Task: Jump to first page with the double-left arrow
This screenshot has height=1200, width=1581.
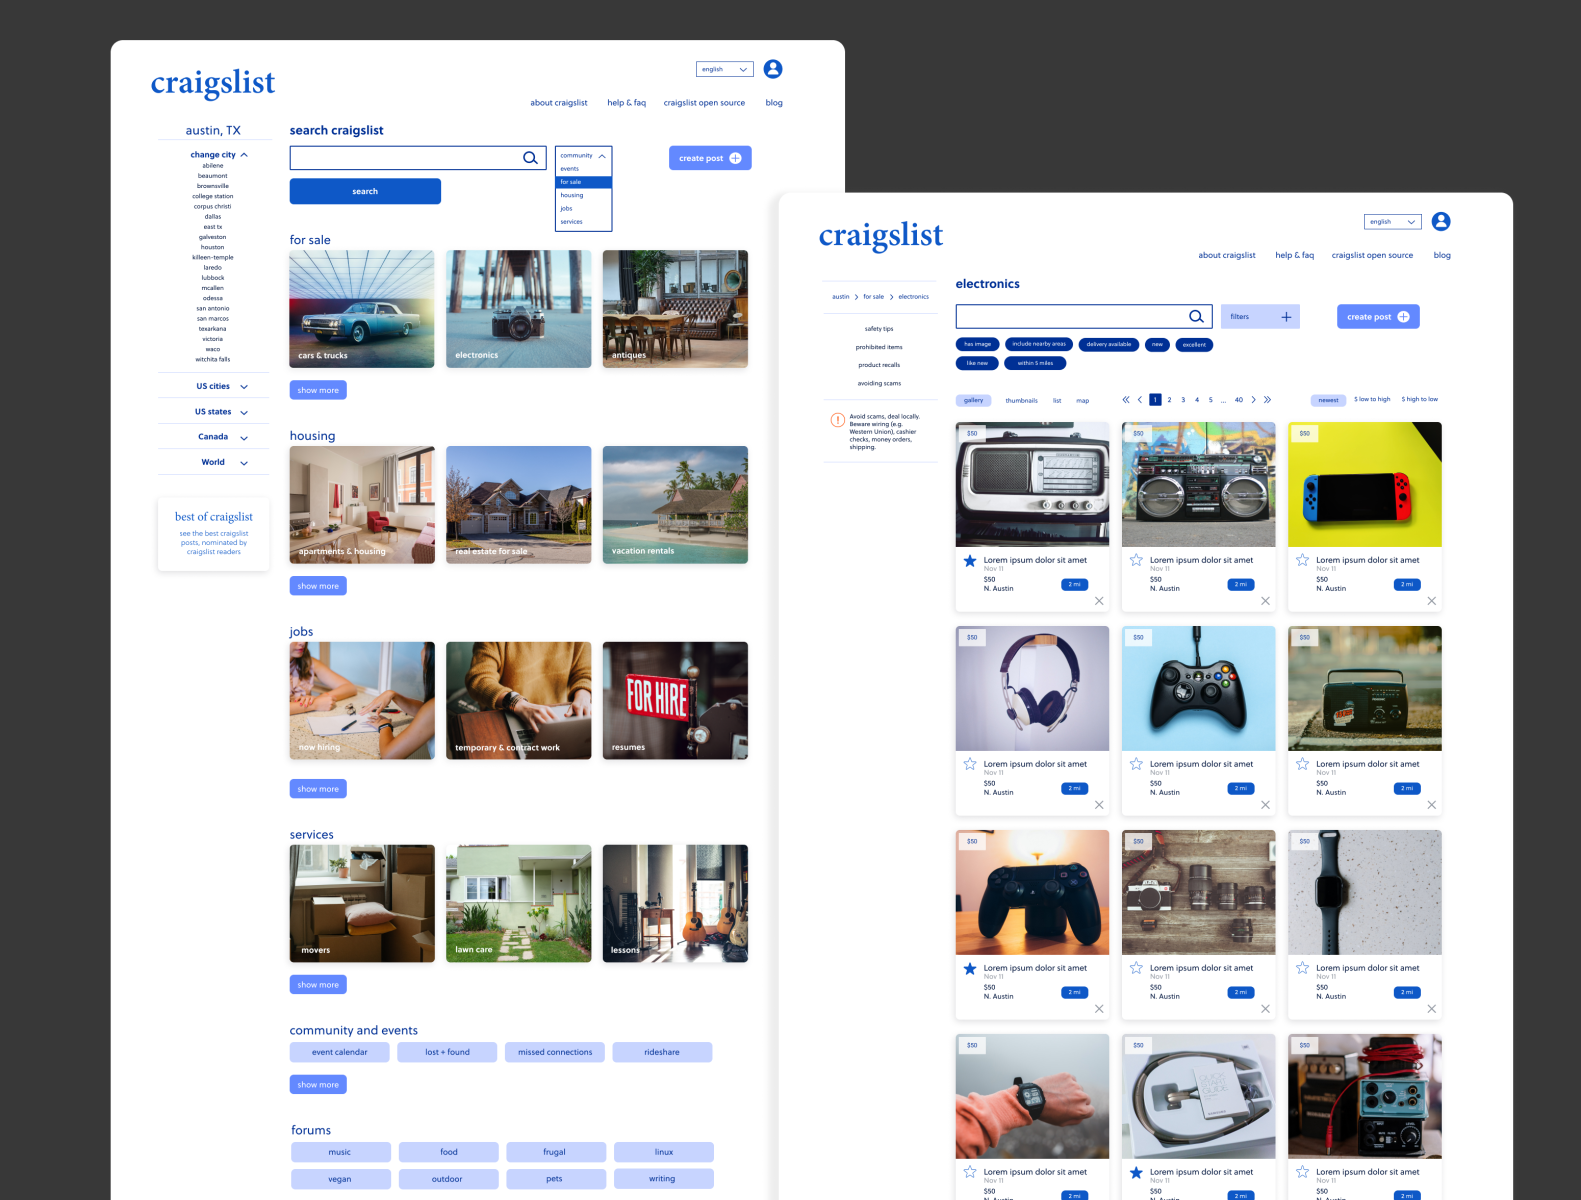Action: coord(1125,399)
